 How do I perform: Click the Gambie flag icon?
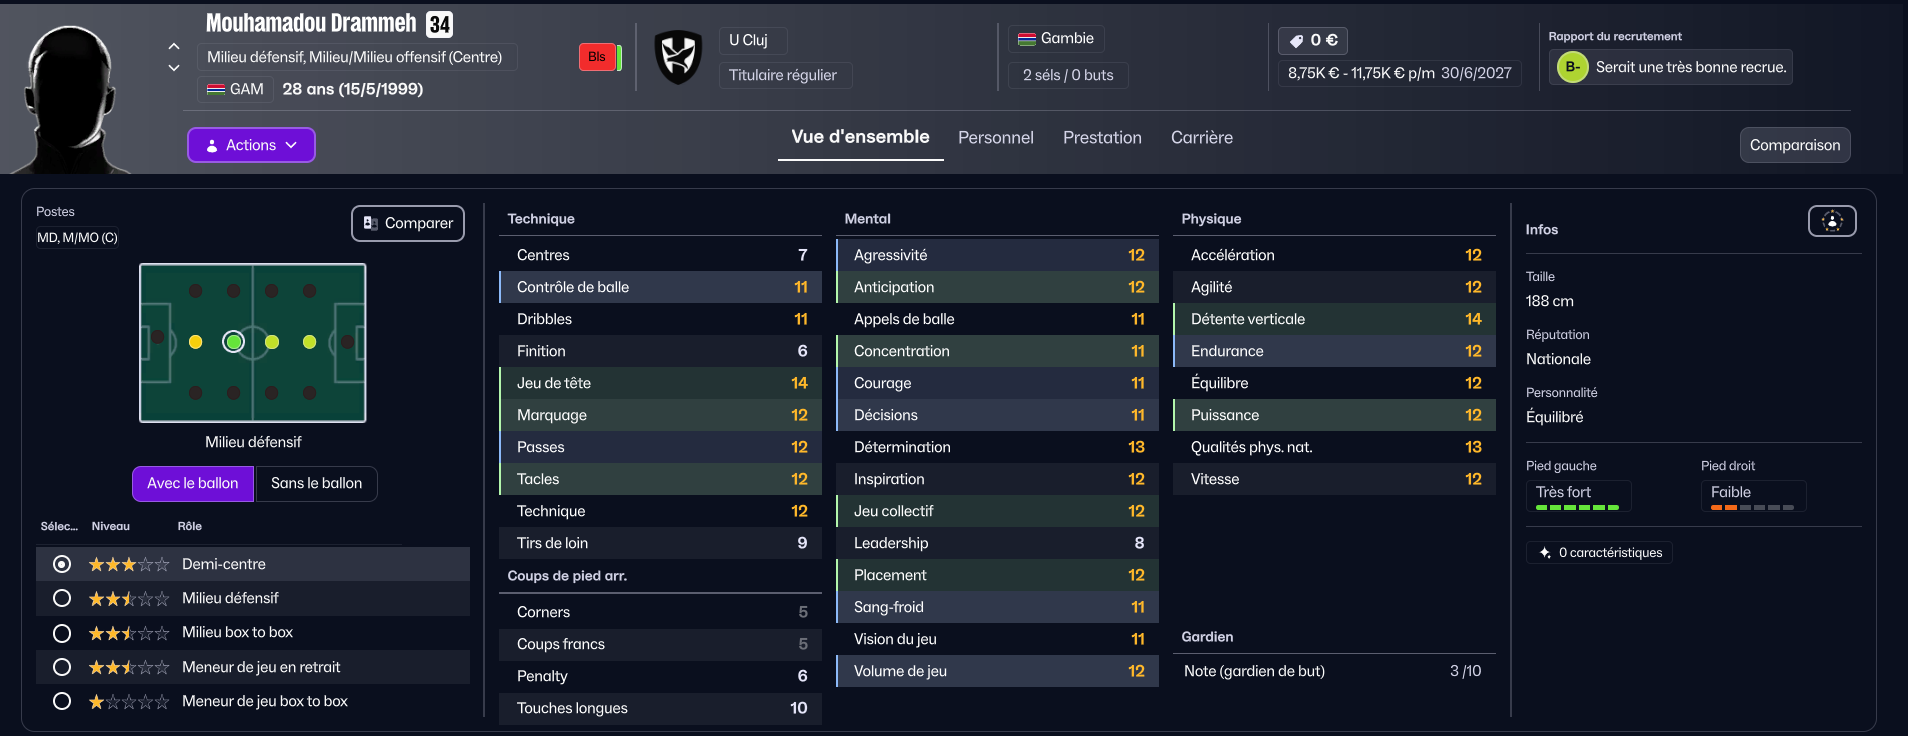1026,39
